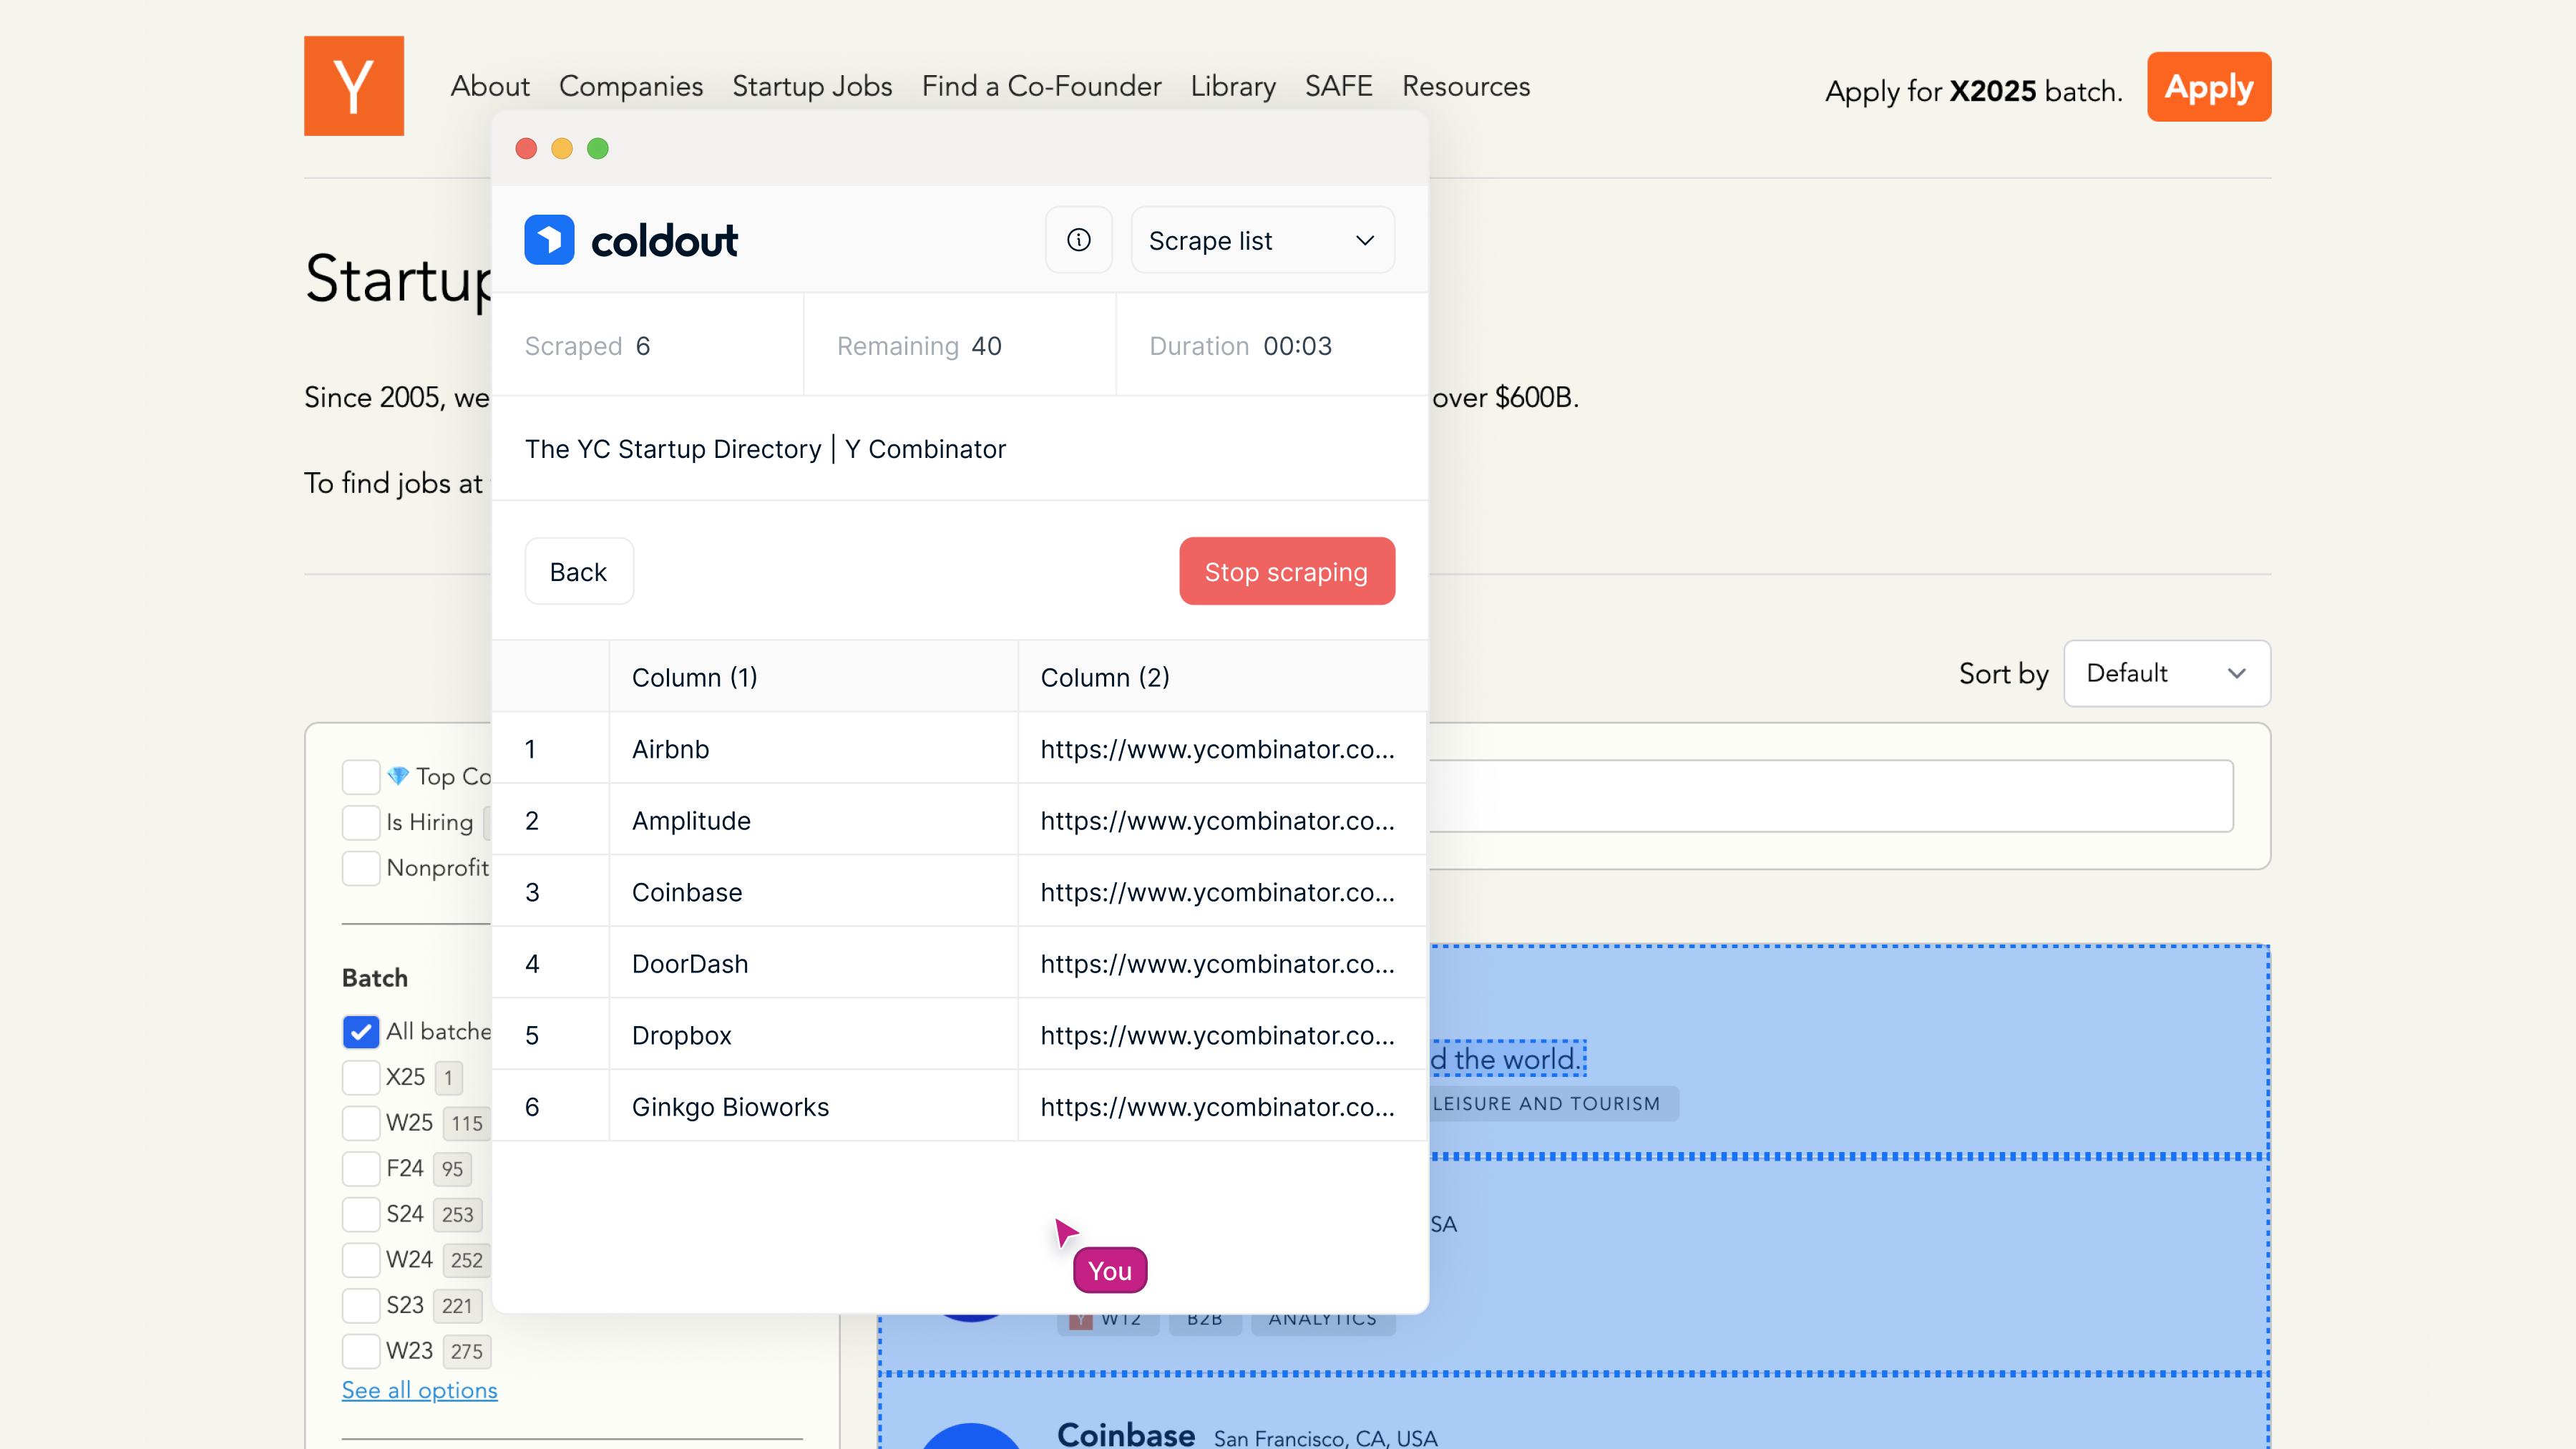
Task: Open the Companies nav item
Action: [x=630, y=86]
